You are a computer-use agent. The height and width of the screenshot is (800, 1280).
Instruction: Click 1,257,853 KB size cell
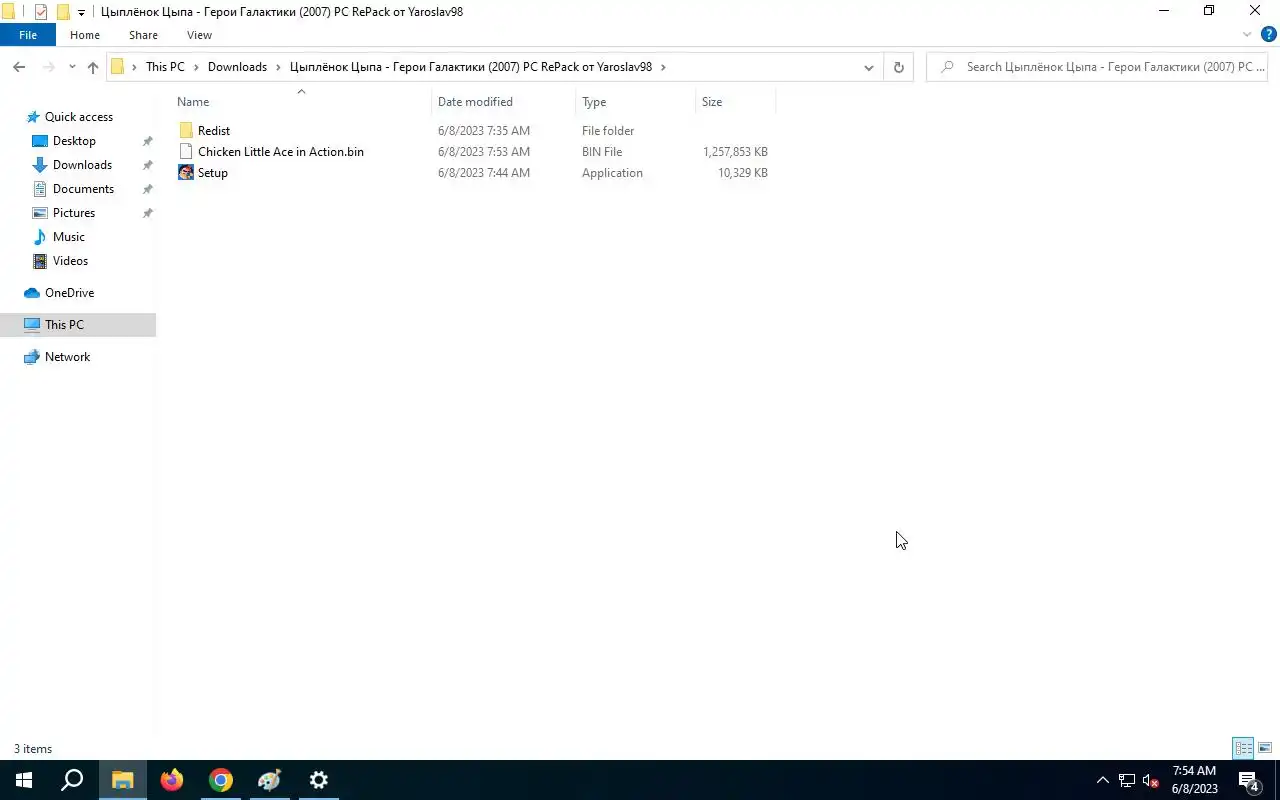tap(735, 152)
